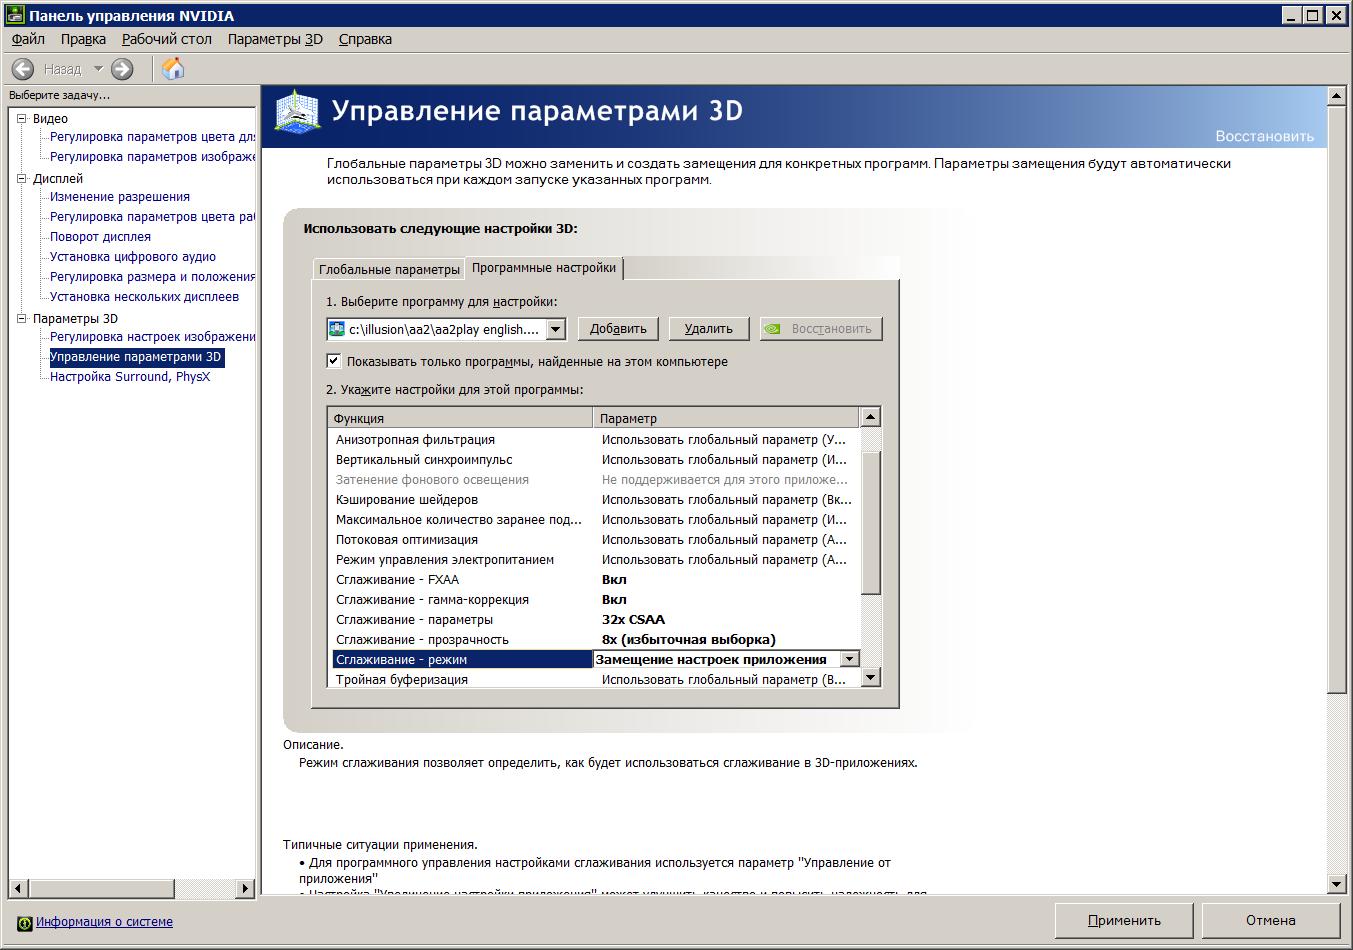Image resolution: width=1353 pixels, height=950 pixels.
Task: Open Информация о системе link
Action: click(x=104, y=922)
